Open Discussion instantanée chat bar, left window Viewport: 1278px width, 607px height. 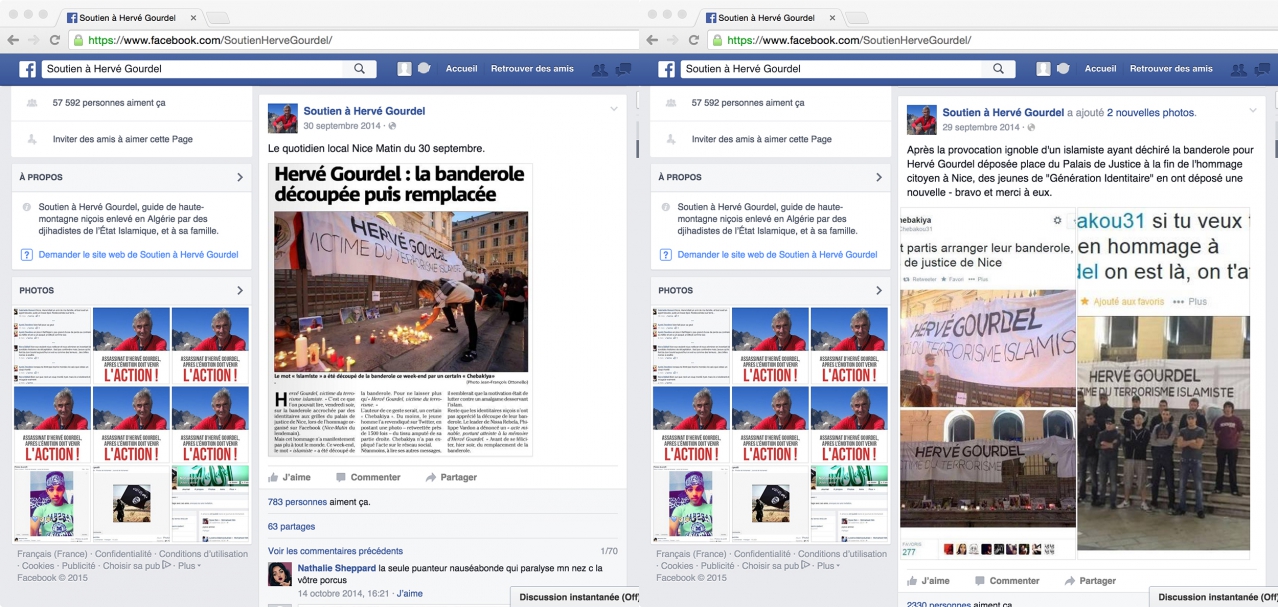tap(576, 597)
